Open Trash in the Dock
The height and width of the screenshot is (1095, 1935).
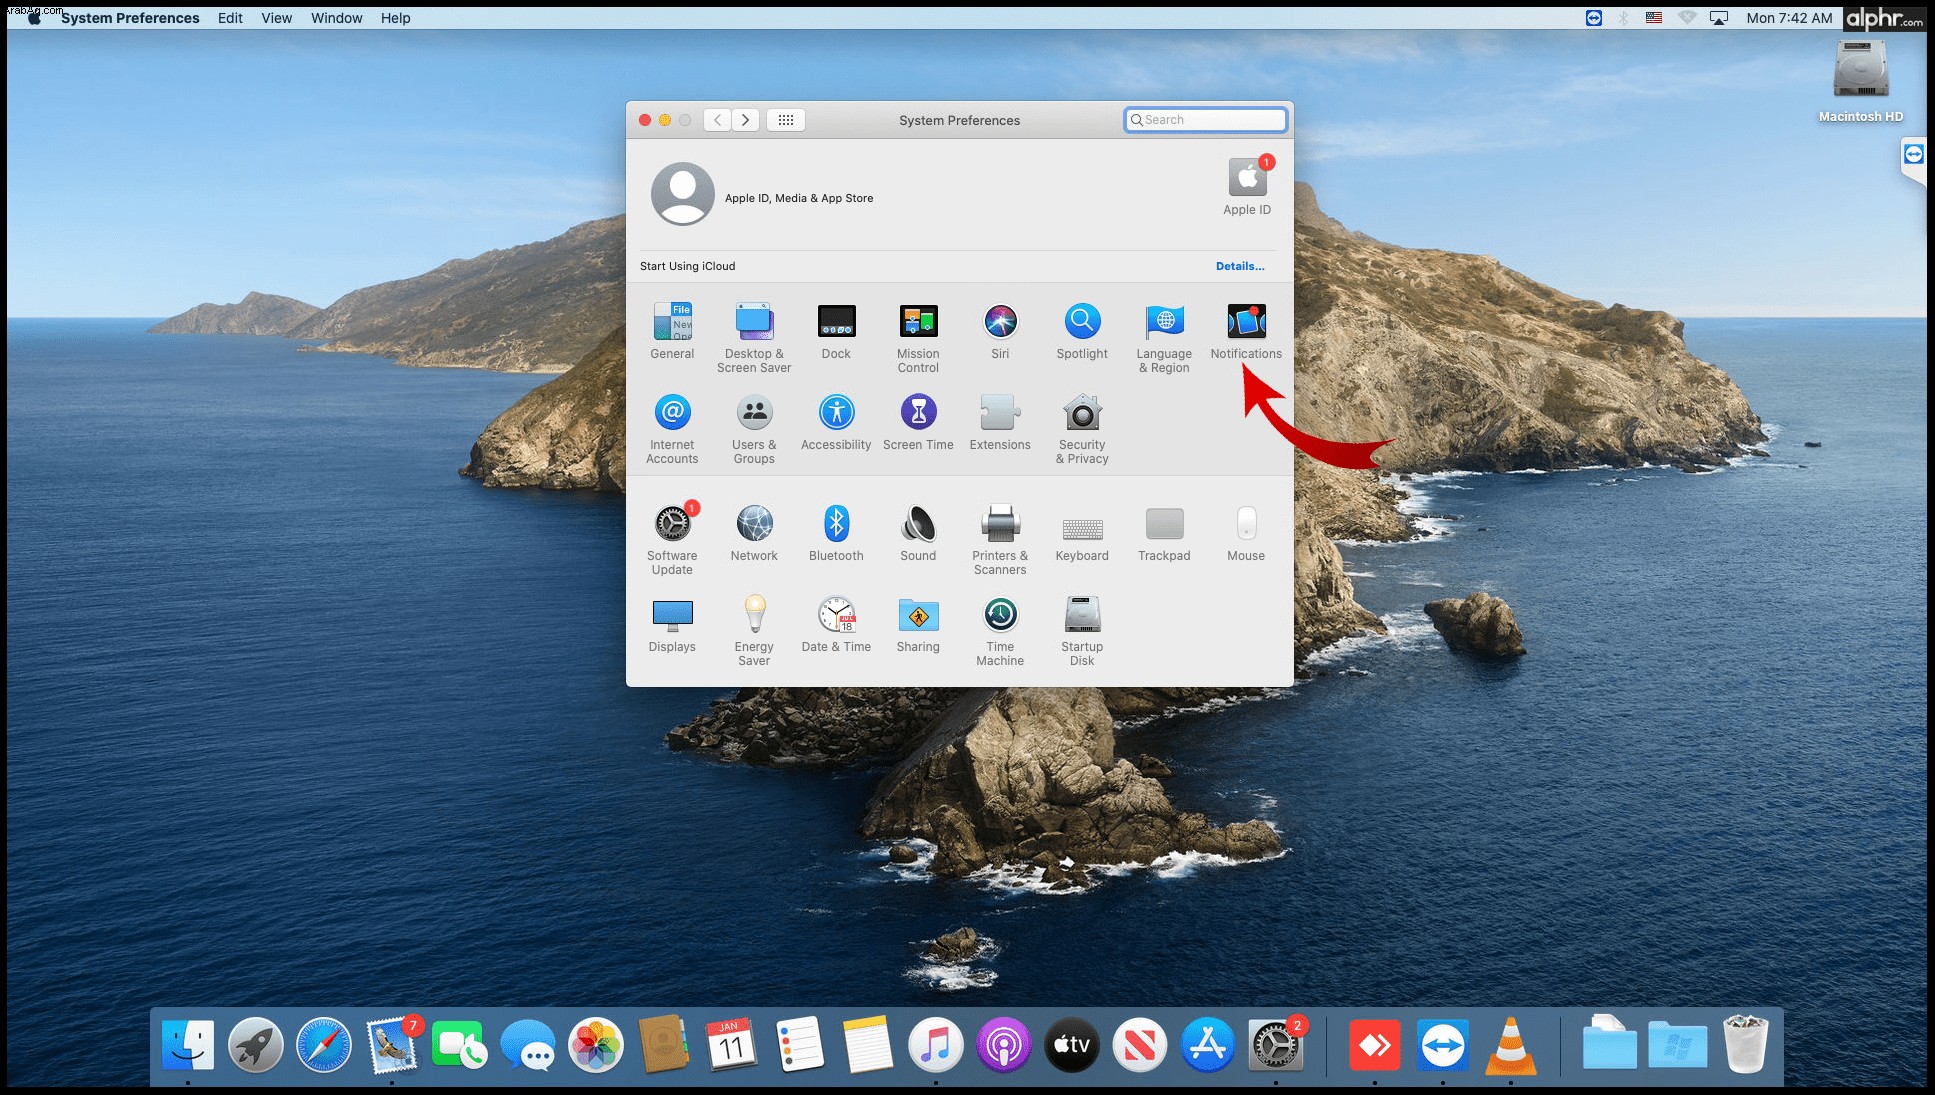tap(1746, 1045)
